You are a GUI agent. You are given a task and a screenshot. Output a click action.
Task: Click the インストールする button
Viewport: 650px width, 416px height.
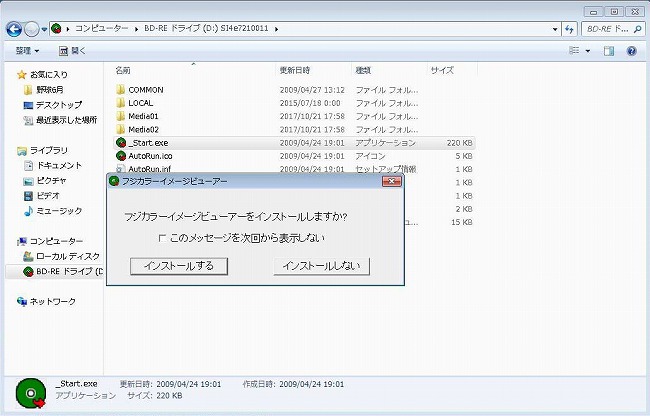pyautogui.click(x=179, y=266)
